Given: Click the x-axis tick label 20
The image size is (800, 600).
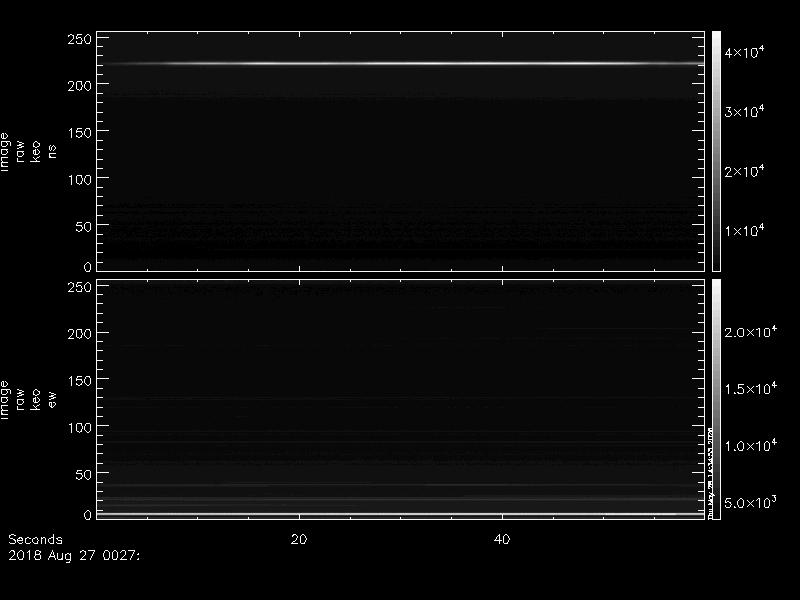Looking at the screenshot, I should point(299,539).
